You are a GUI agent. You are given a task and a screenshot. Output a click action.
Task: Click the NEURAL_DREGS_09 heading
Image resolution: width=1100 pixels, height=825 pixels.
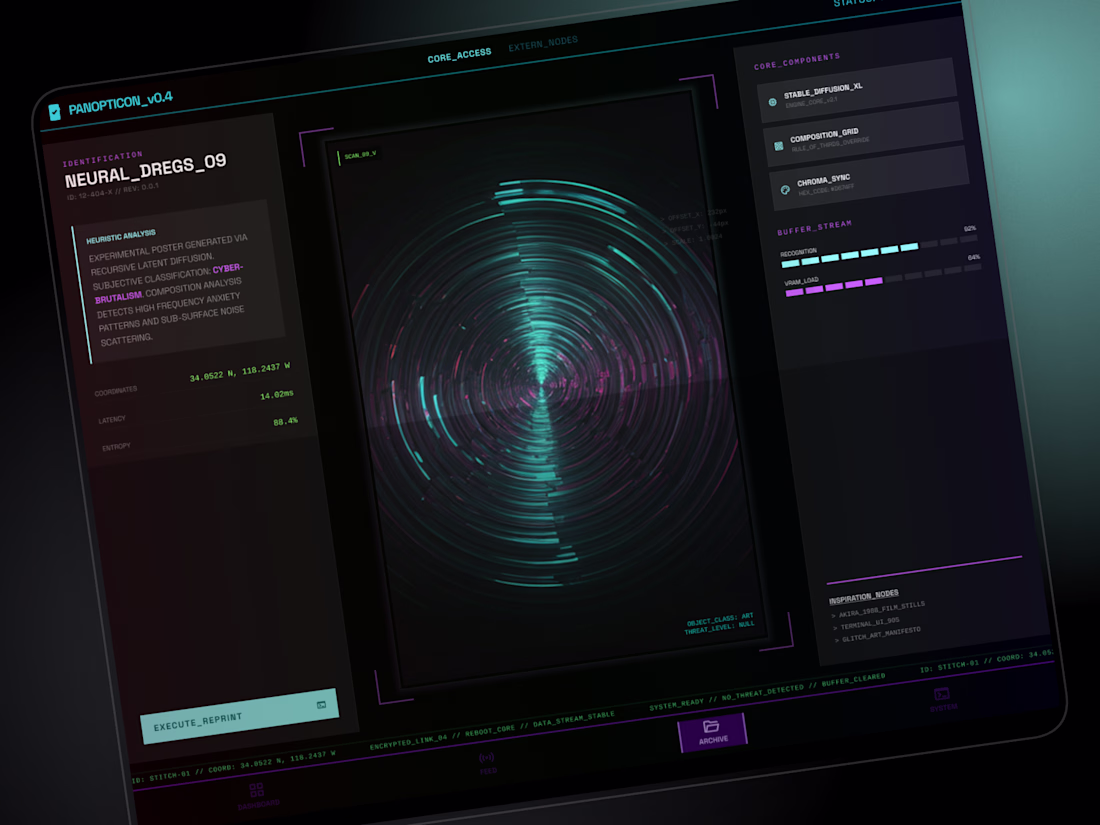(146, 170)
